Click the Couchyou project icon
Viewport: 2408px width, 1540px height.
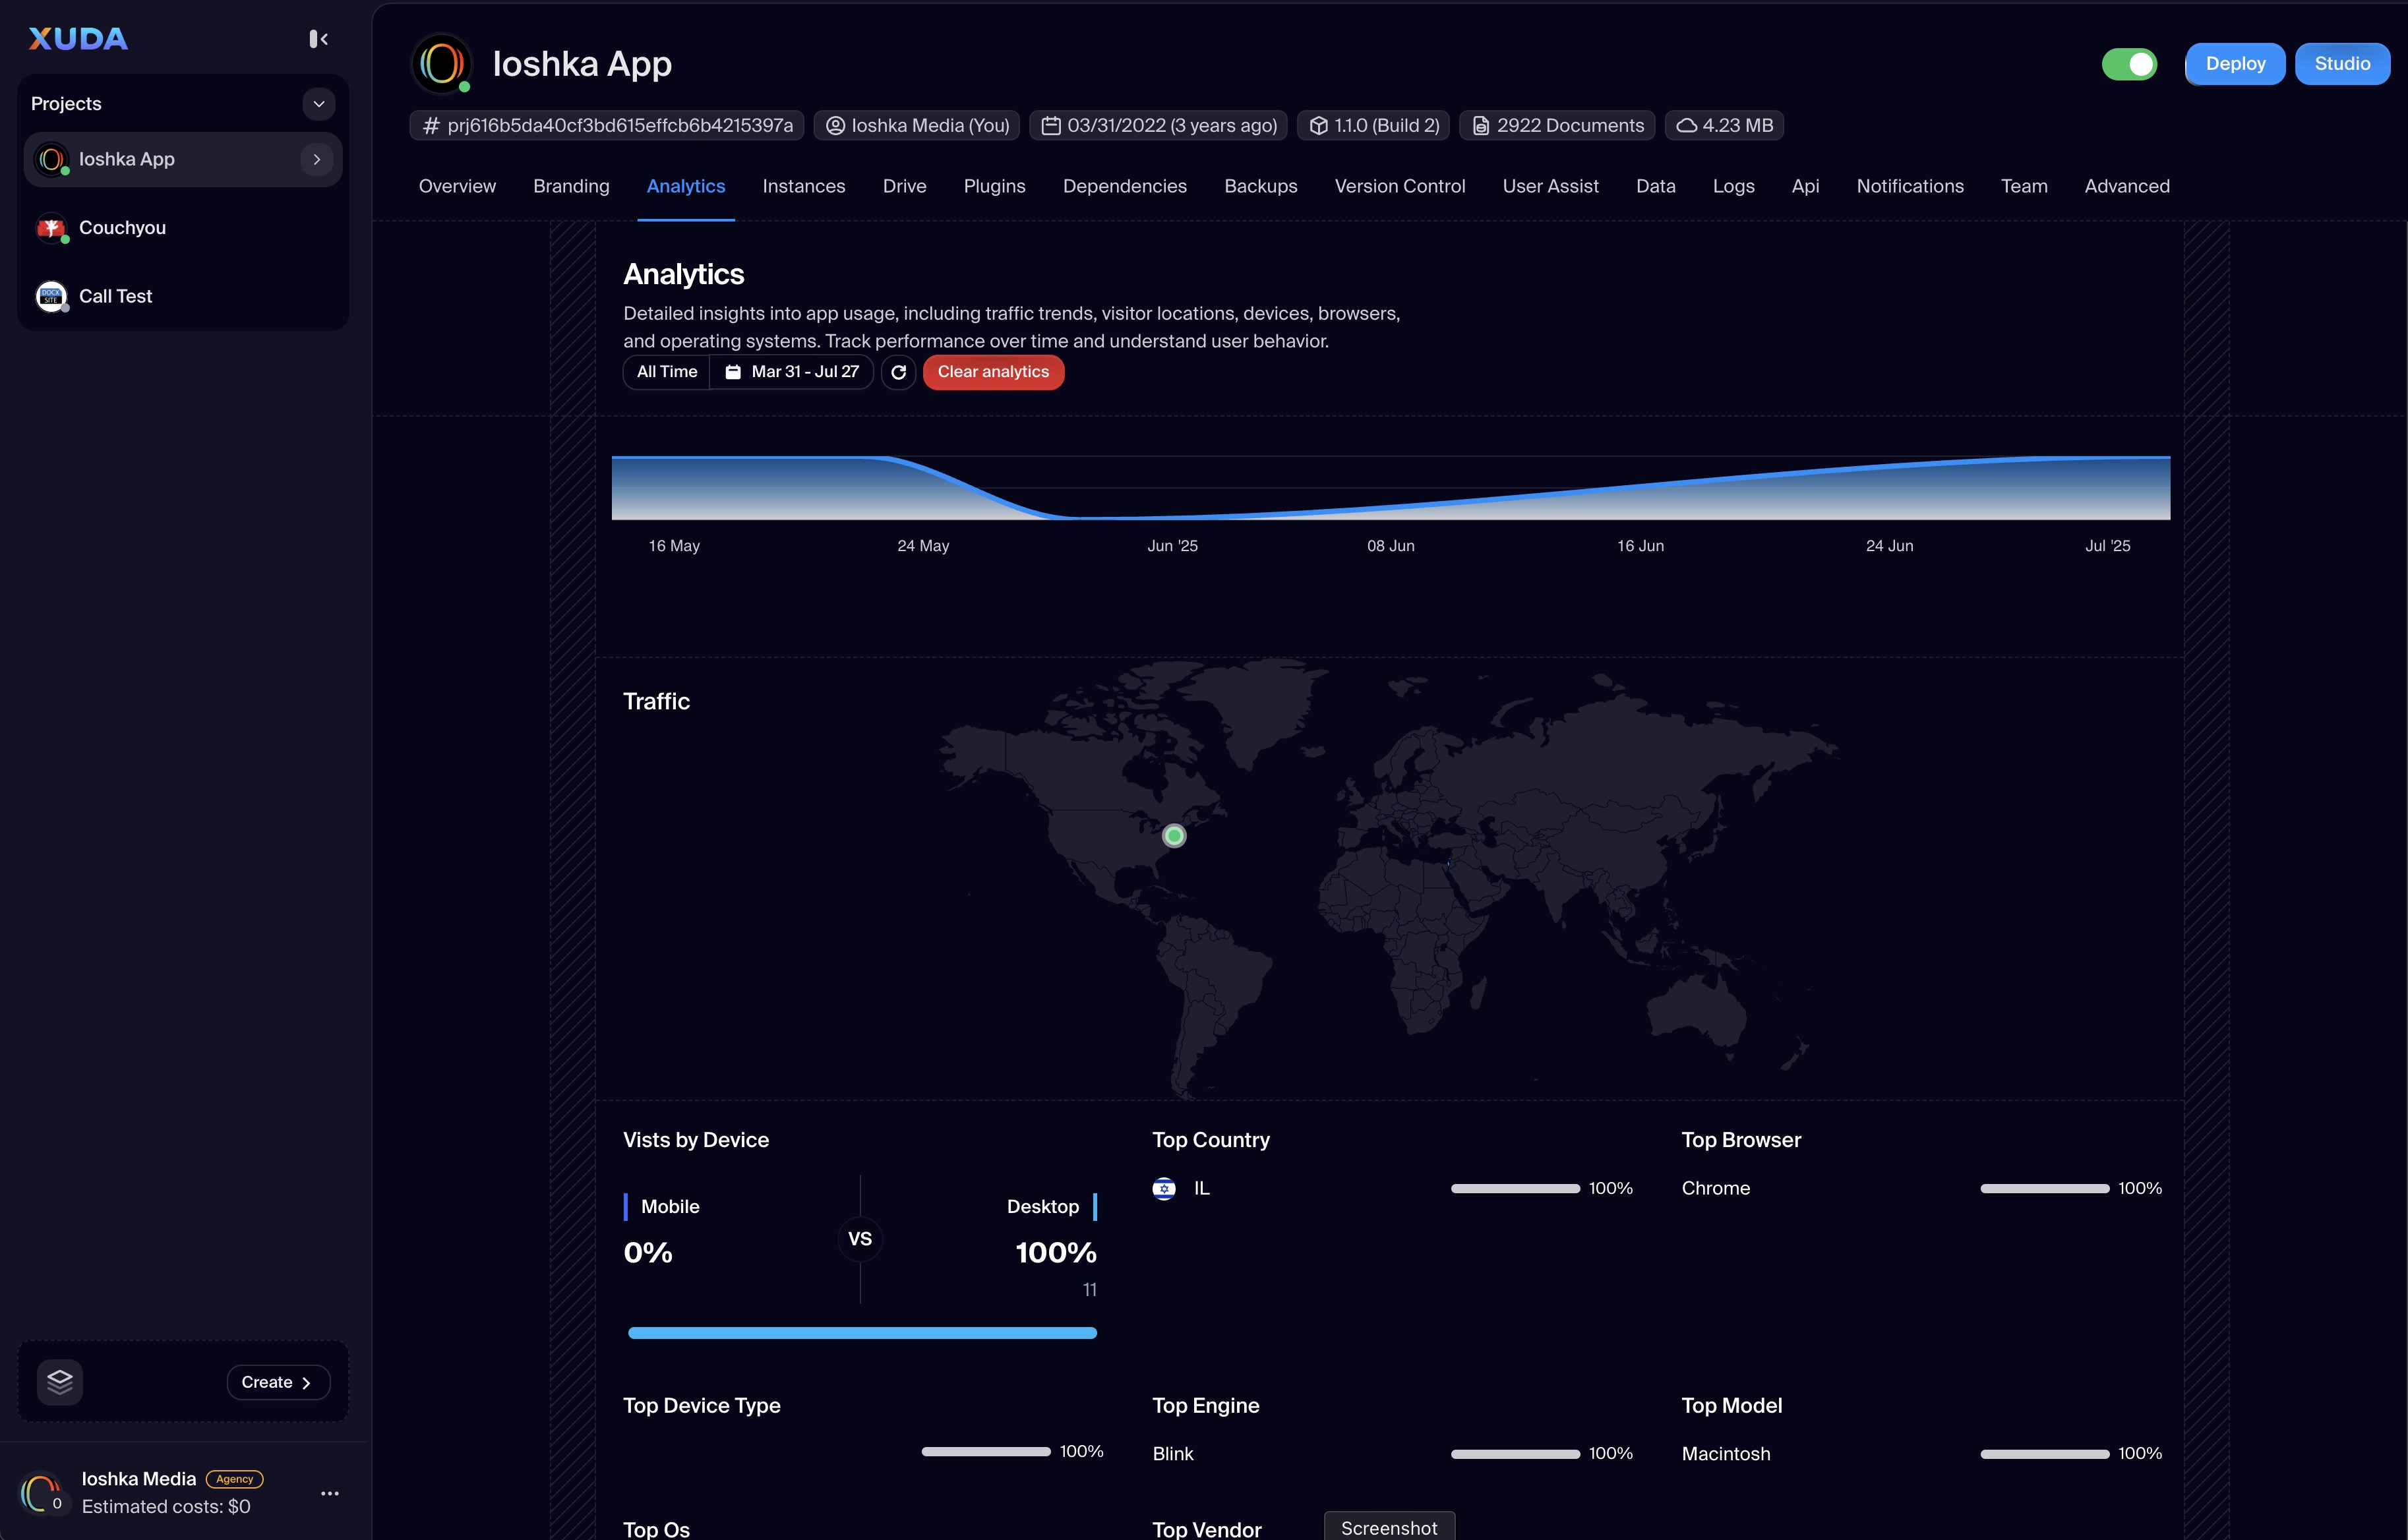51,228
